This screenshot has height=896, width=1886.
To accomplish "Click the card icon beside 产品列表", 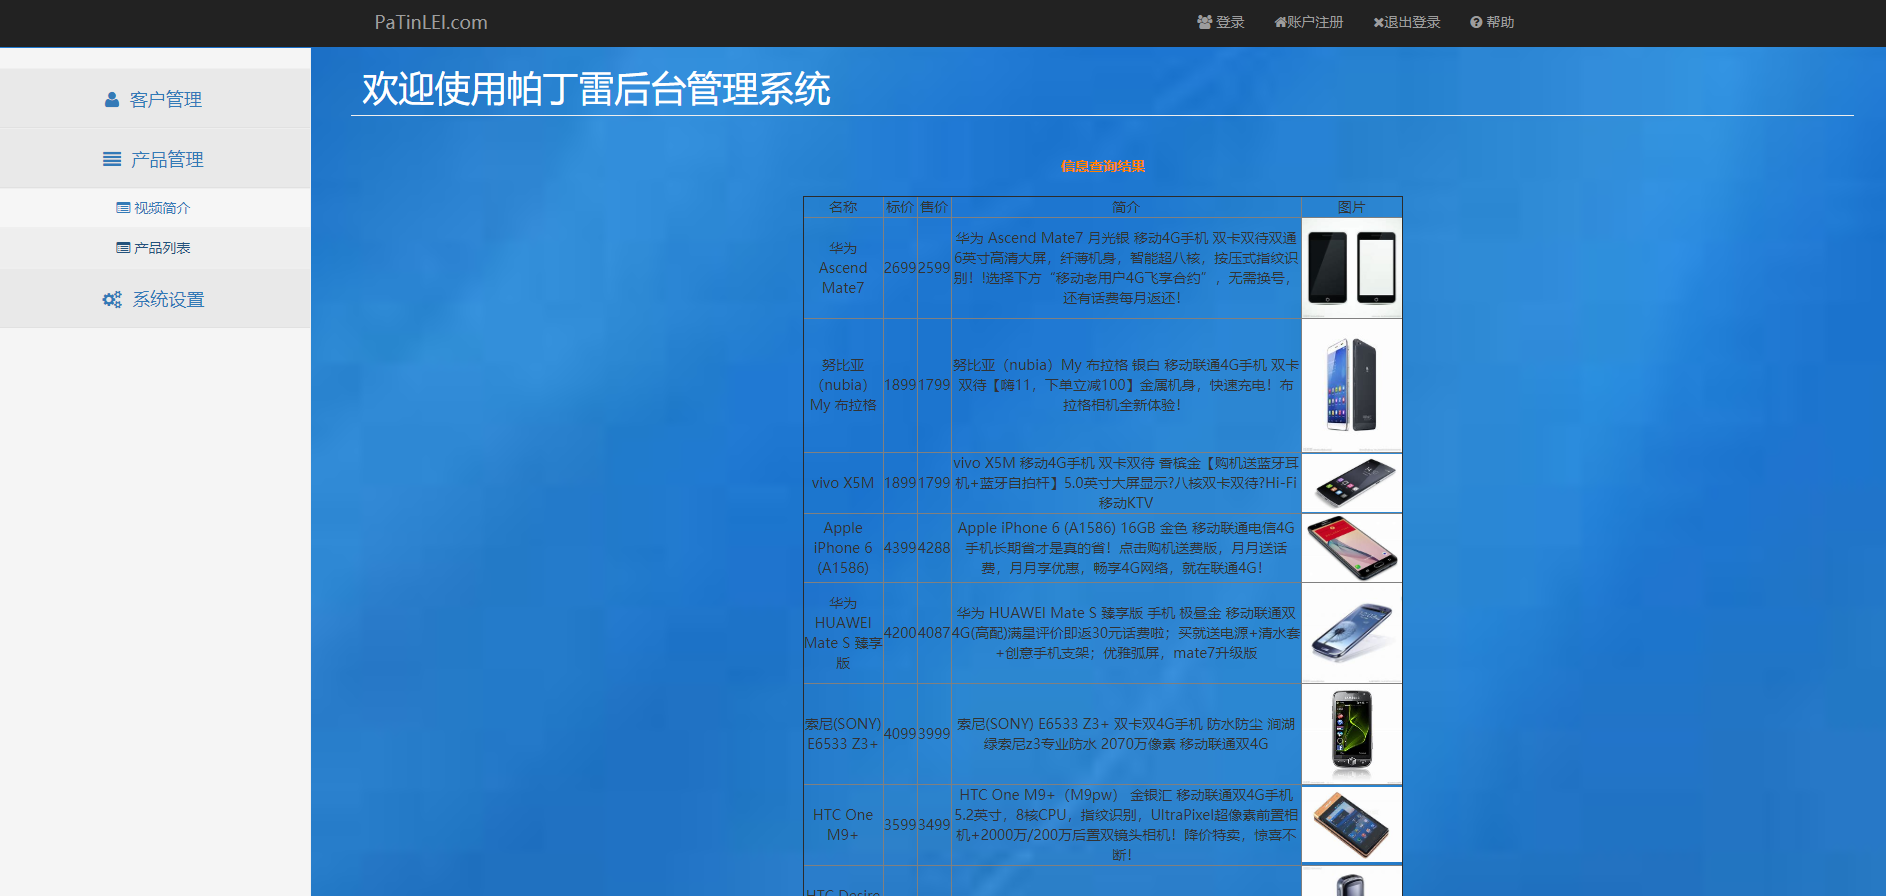I will [x=123, y=248].
